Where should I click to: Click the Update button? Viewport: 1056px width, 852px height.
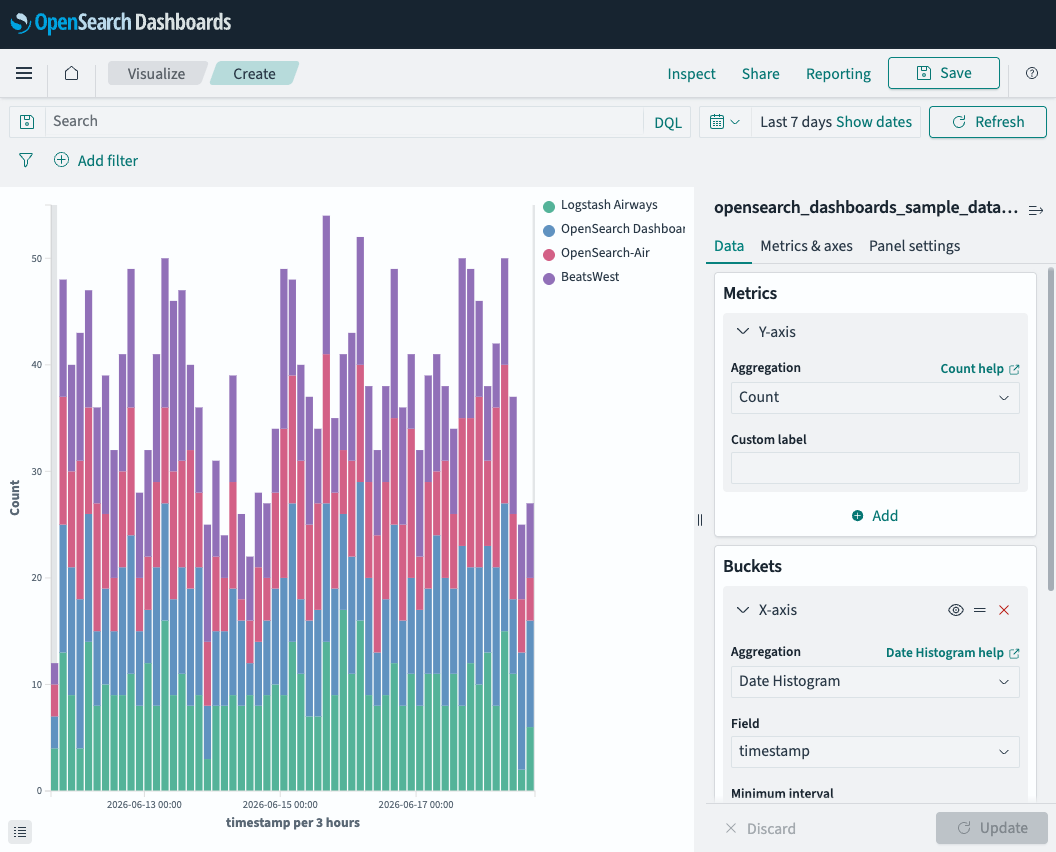[x=991, y=828]
